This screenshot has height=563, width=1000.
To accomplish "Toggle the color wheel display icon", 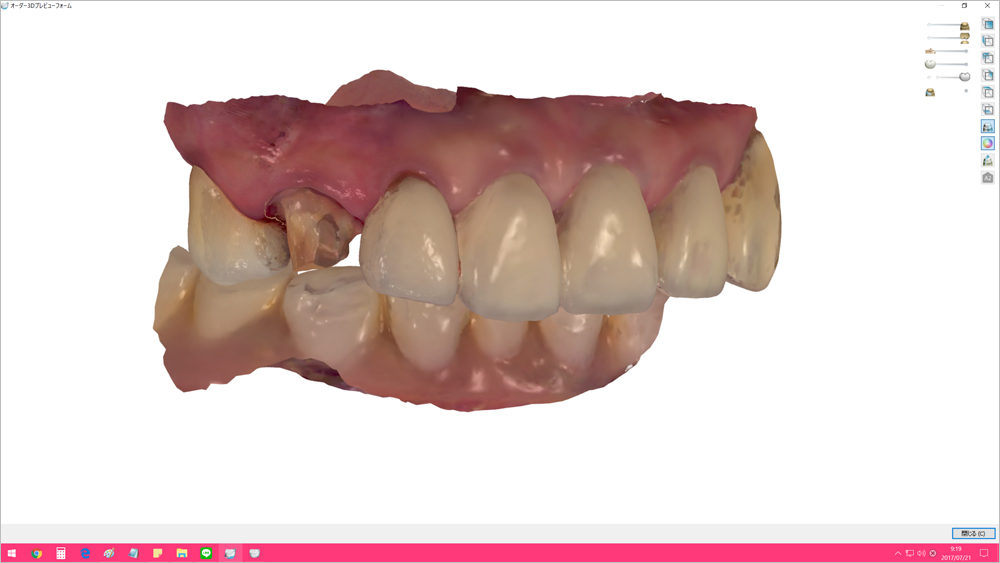I will click(988, 144).
